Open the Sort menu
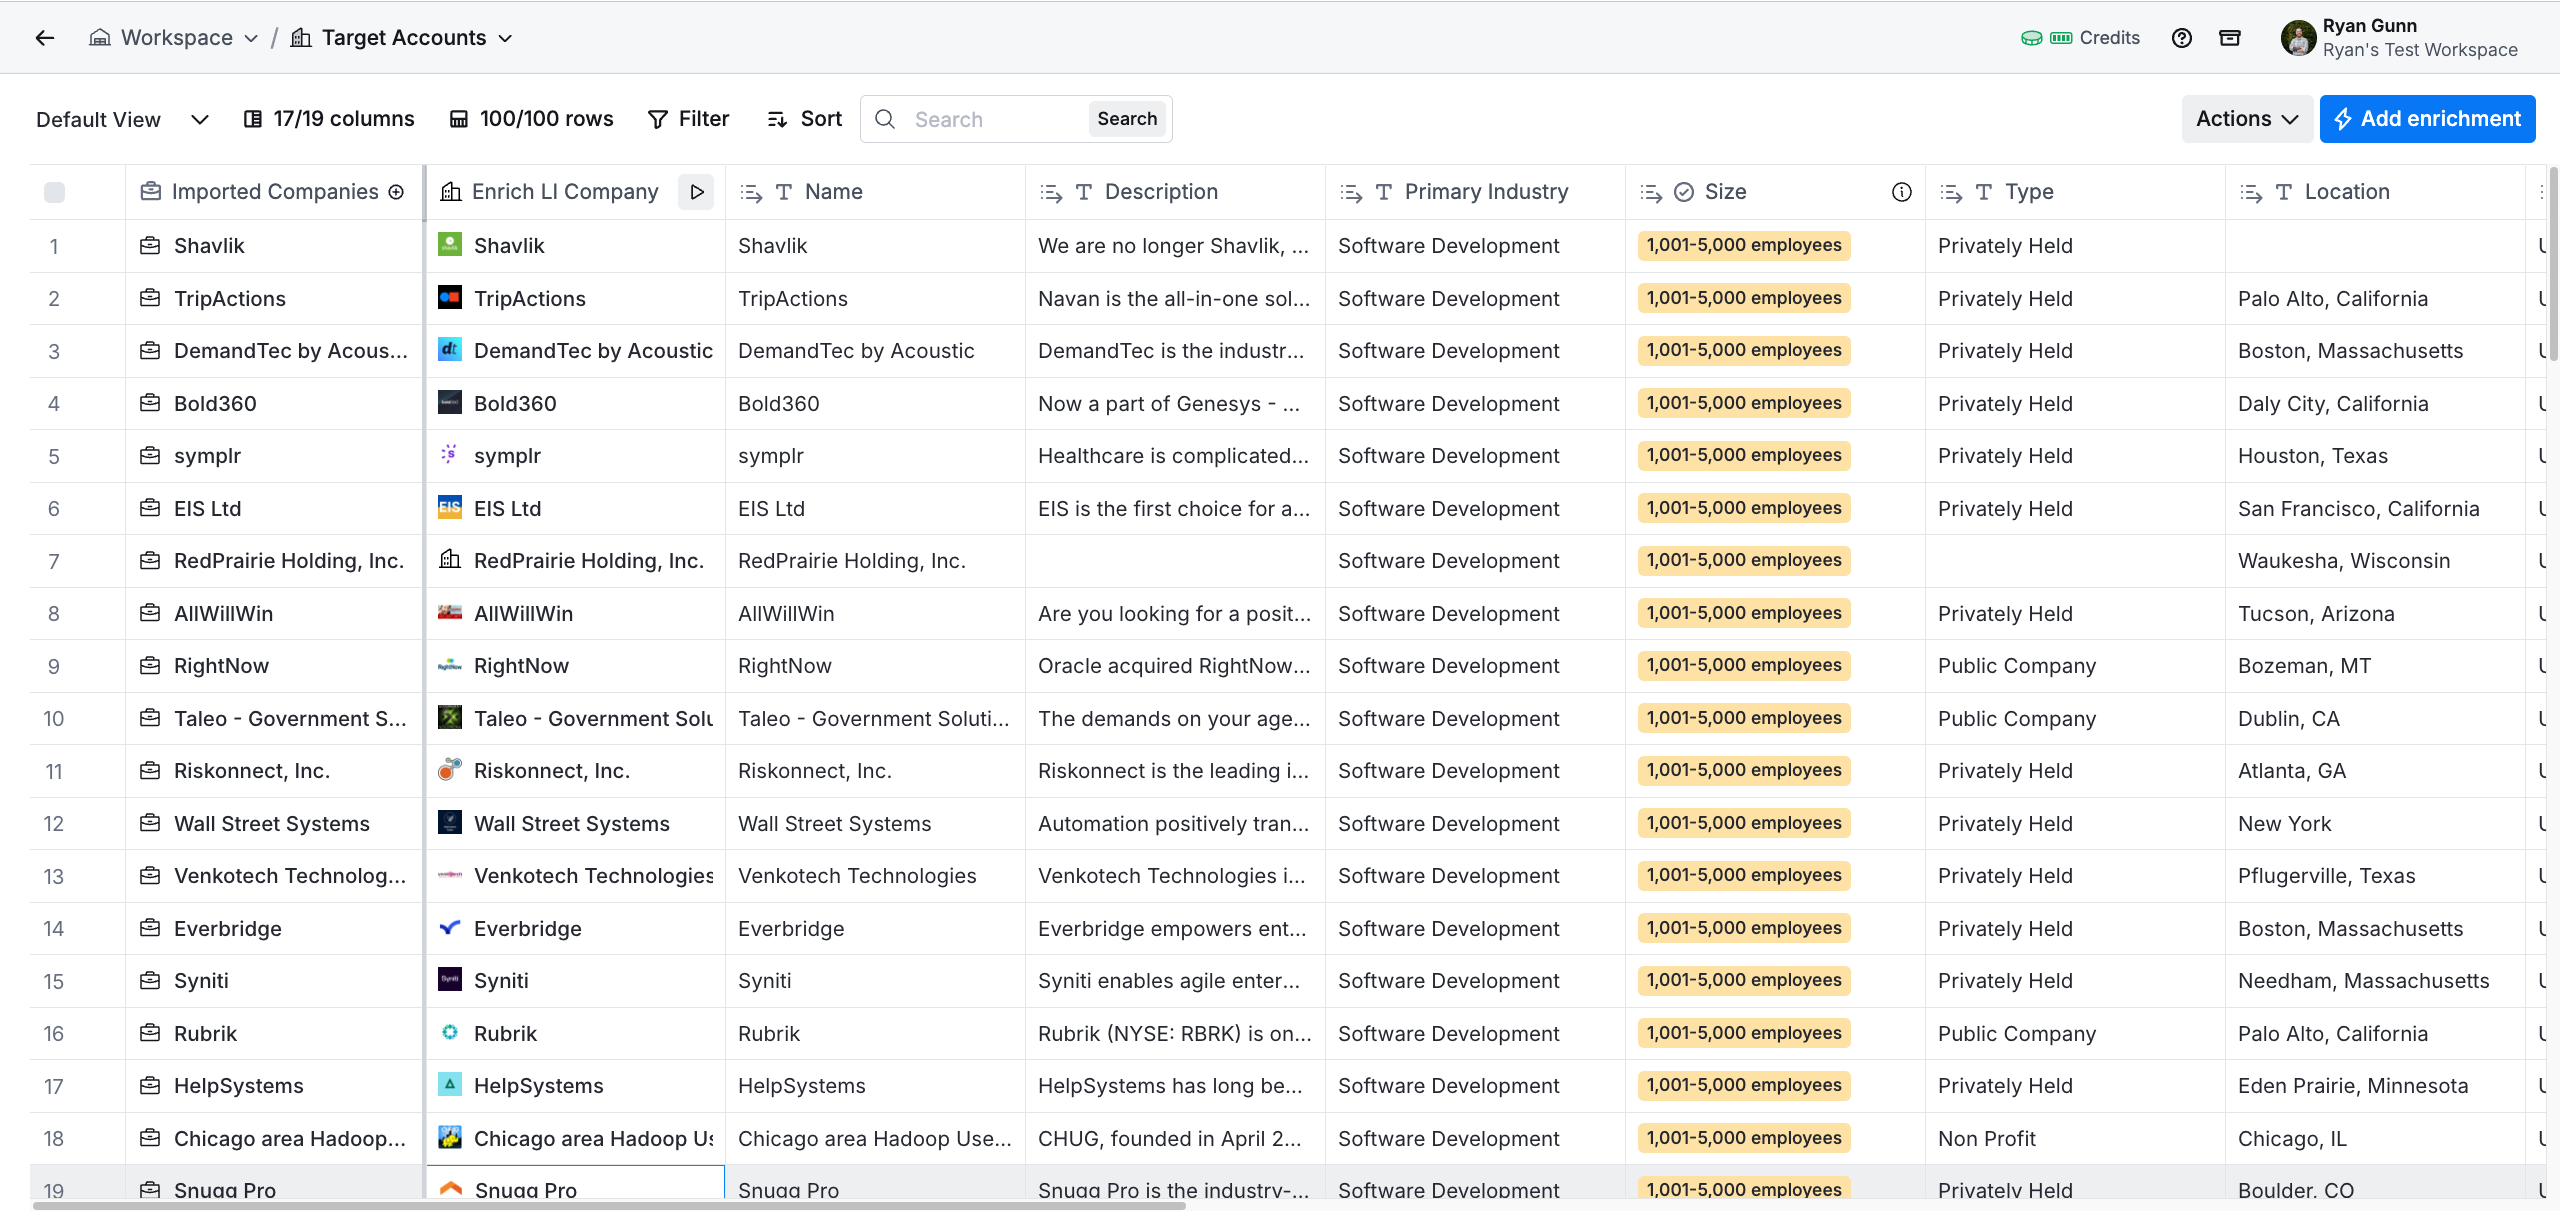This screenshot has height=1211, width=2560. pos(805,119)
